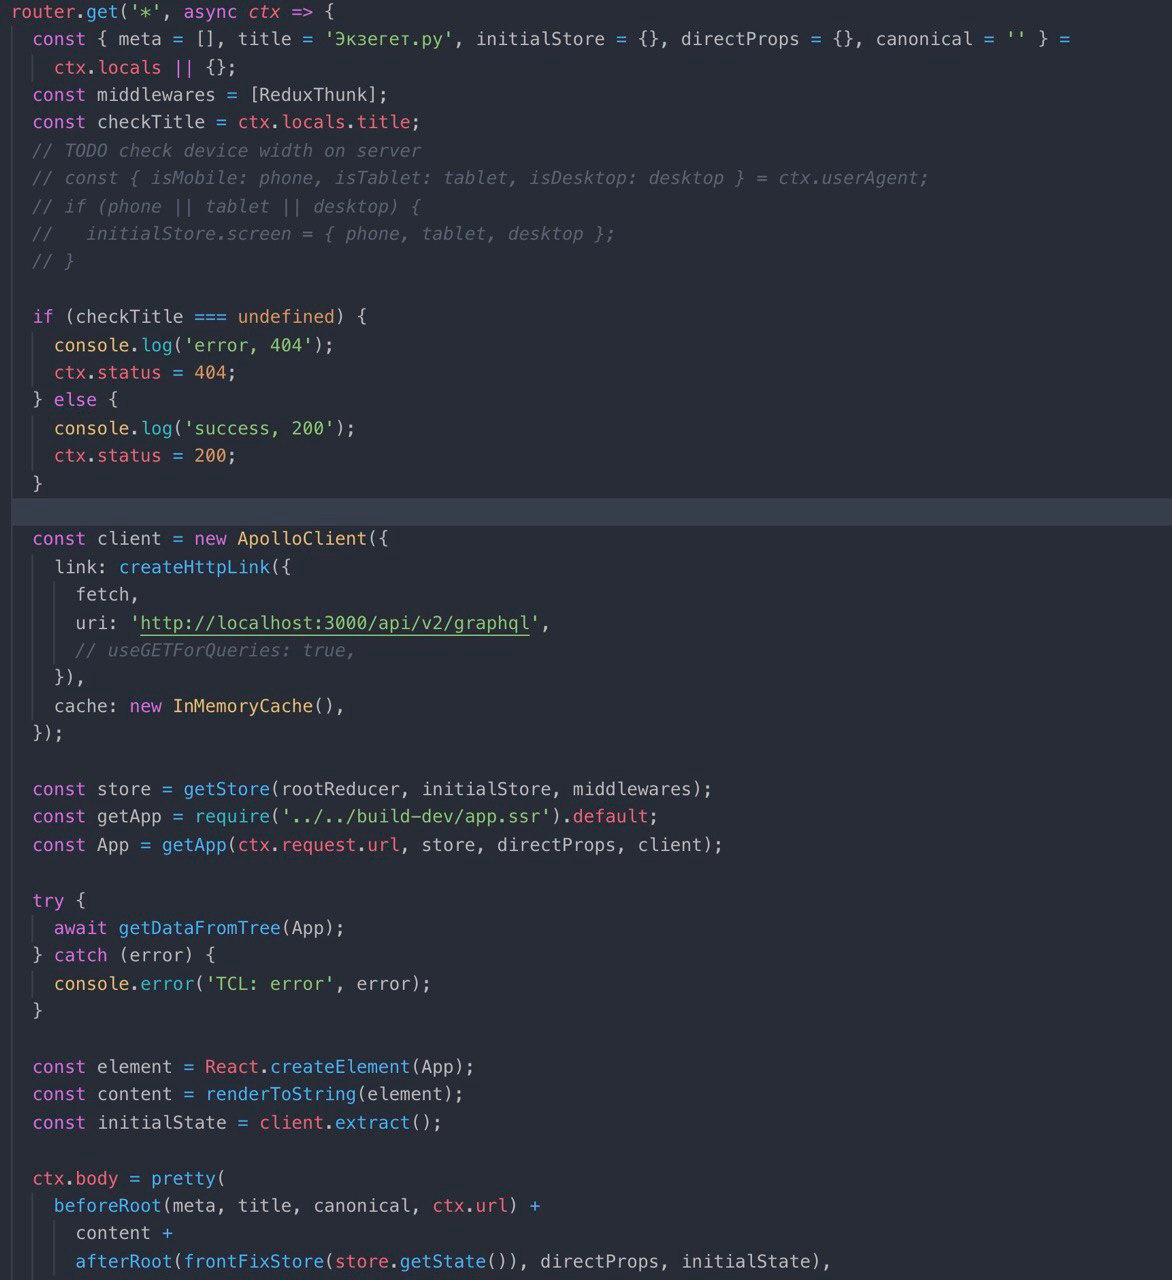Screen dimensions: 1172x1280
Task: Click 'ctx.request.url' argument
Action: pyautogui.click(x=319, y=845)
